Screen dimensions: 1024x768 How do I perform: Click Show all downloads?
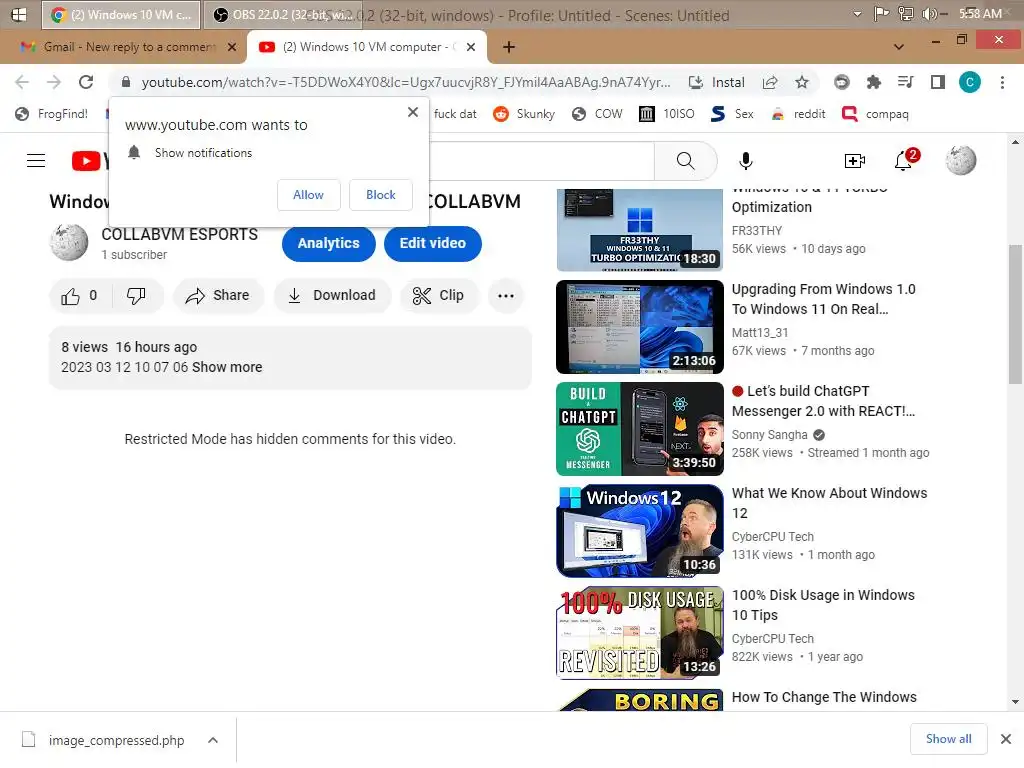[948, 739]
